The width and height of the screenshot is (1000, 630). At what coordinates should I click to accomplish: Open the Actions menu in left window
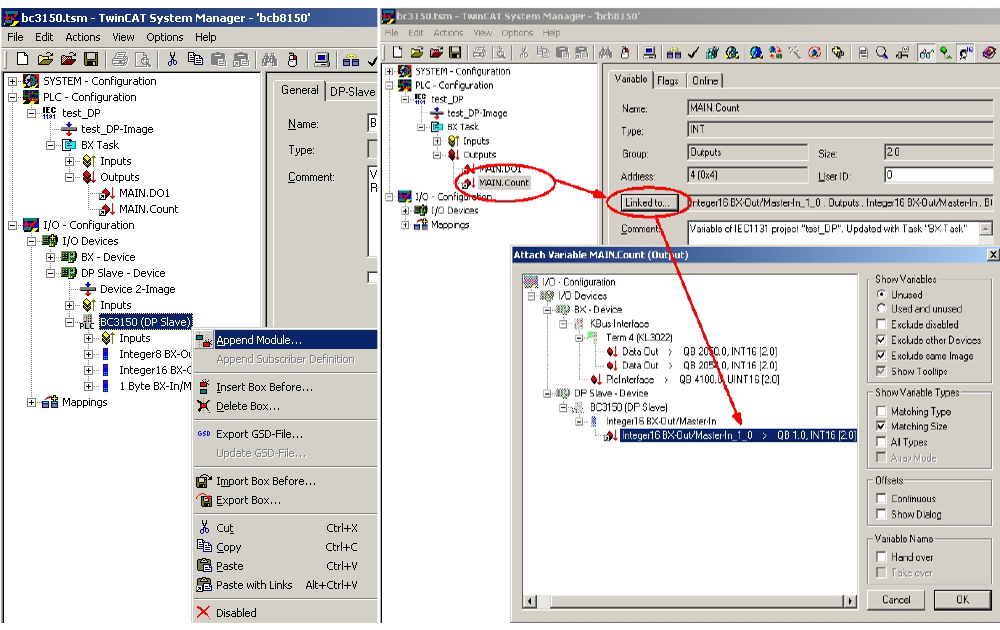tap(83, 37)
